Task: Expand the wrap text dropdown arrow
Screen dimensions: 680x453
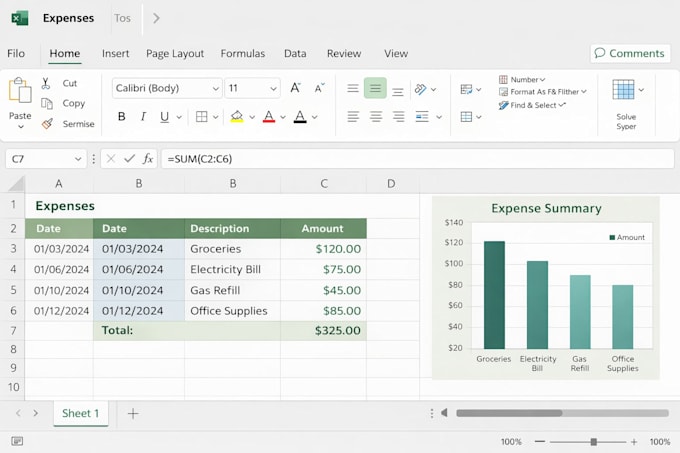Action: click(478, 90)
